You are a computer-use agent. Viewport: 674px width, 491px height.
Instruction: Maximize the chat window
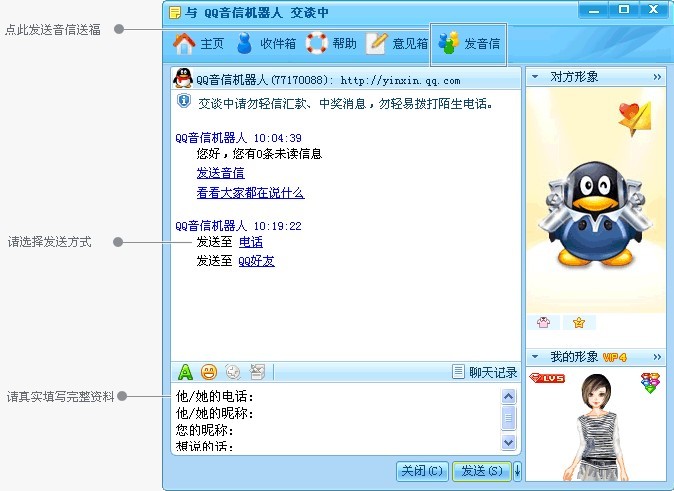point(624,10)
